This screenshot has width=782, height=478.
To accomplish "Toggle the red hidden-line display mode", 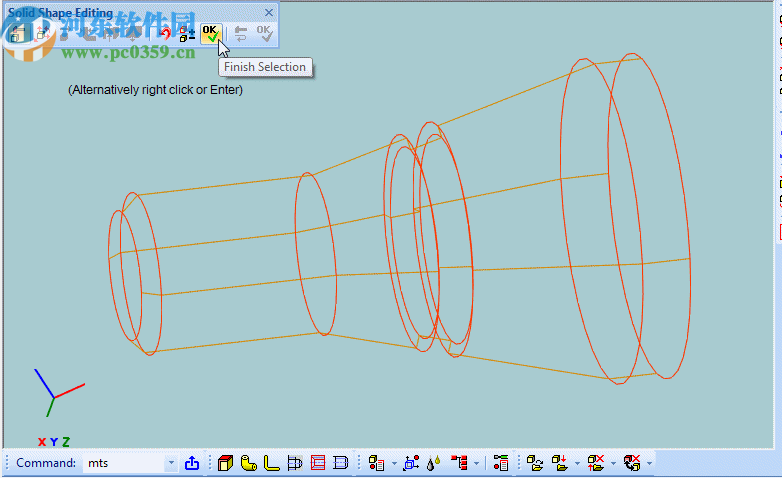I will (318, 463).
